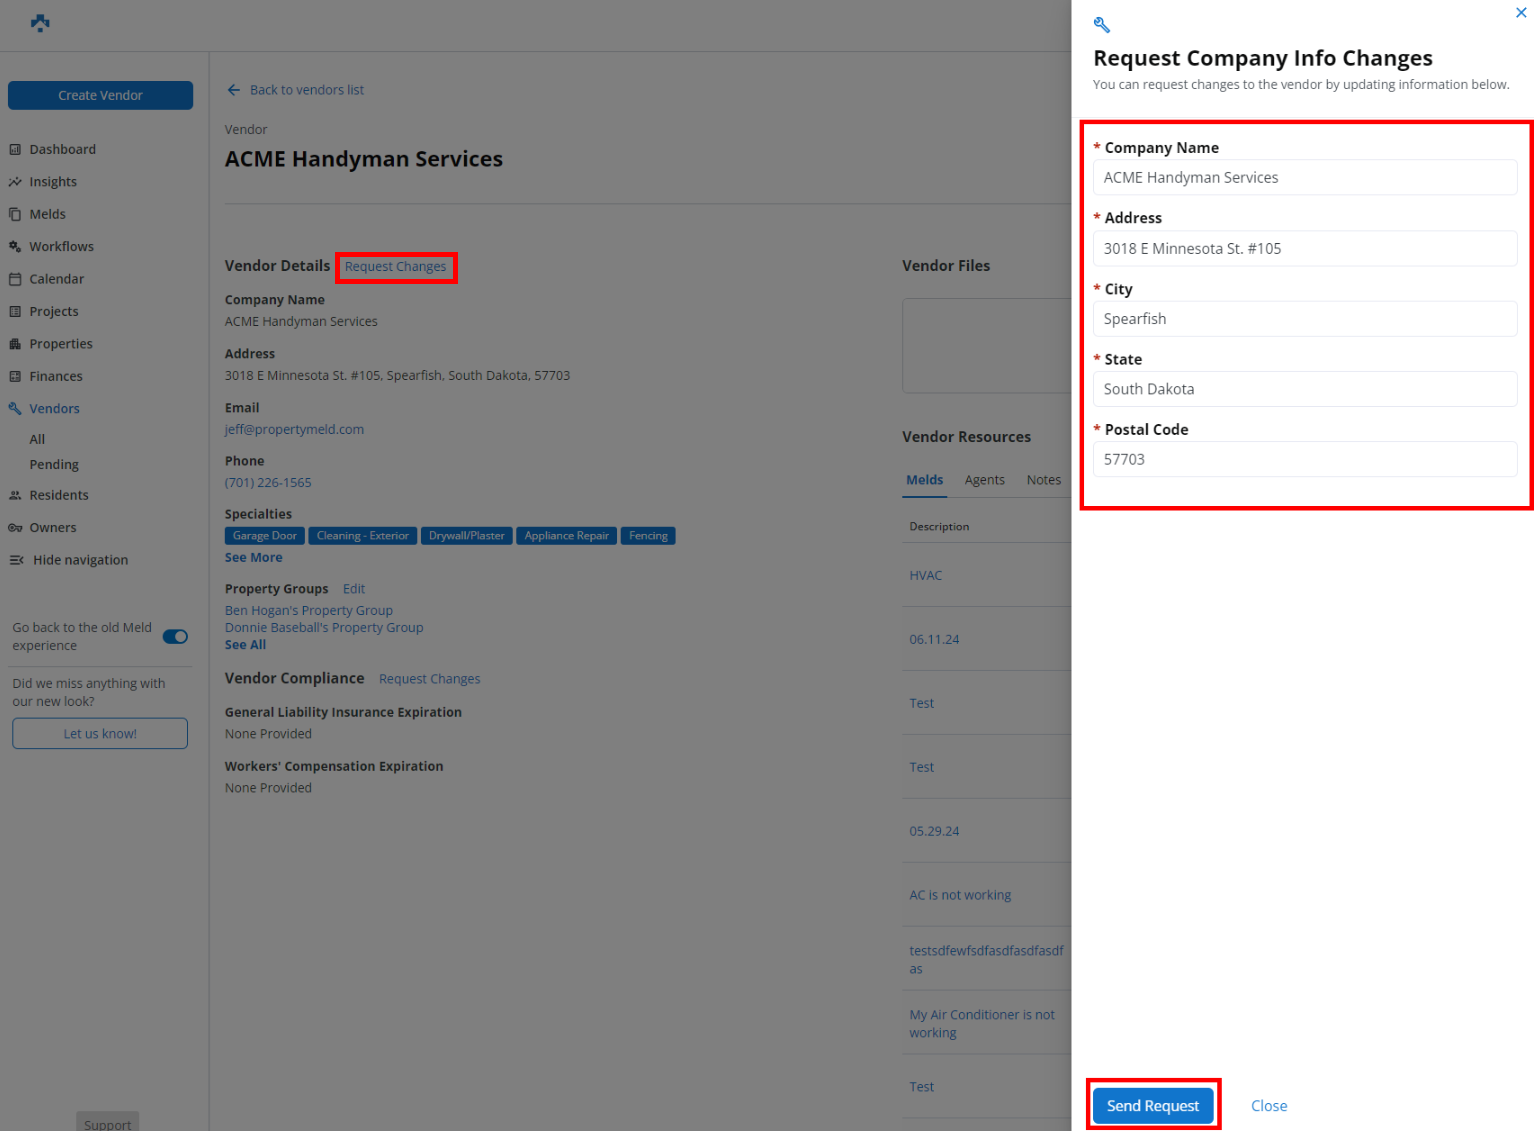Click the Owners key icon
The height and width of the screenshot is (1131, 1534).
15,528
